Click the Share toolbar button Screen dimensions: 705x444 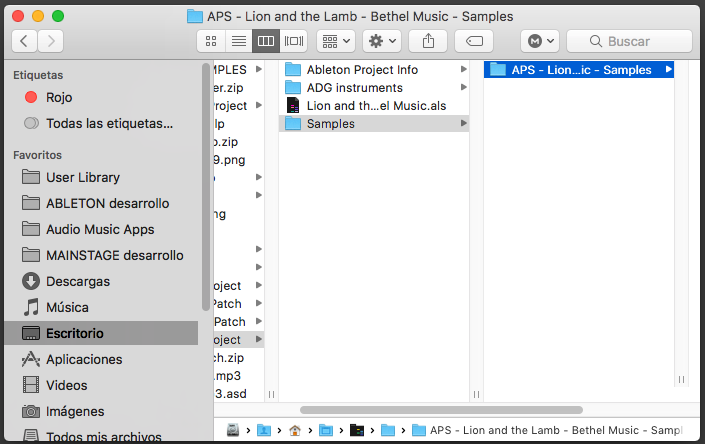pos(428,41)
